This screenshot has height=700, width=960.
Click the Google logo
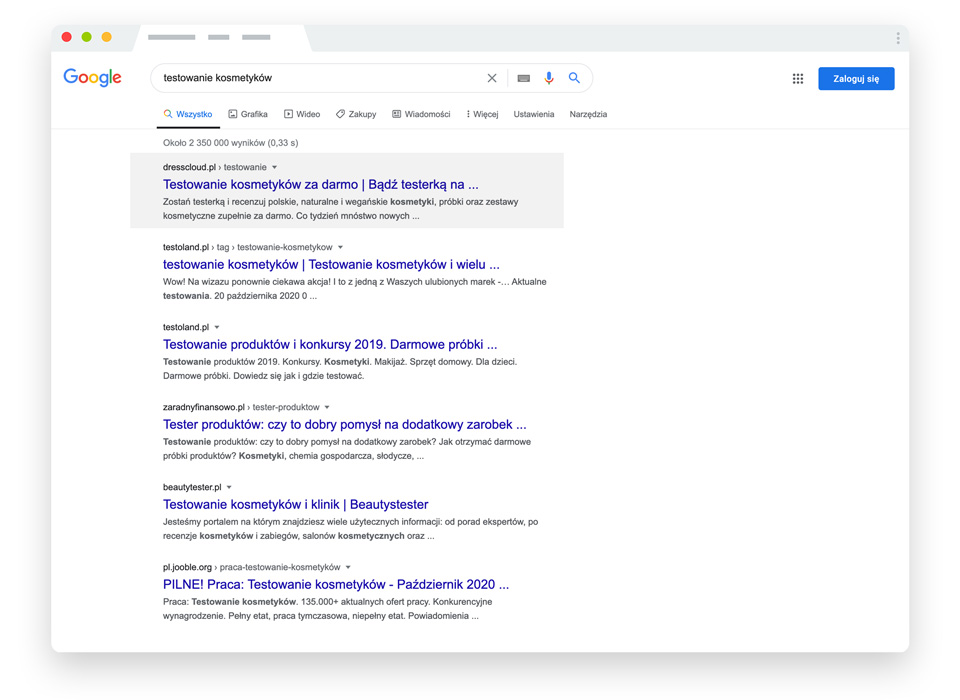pos(92,78)
